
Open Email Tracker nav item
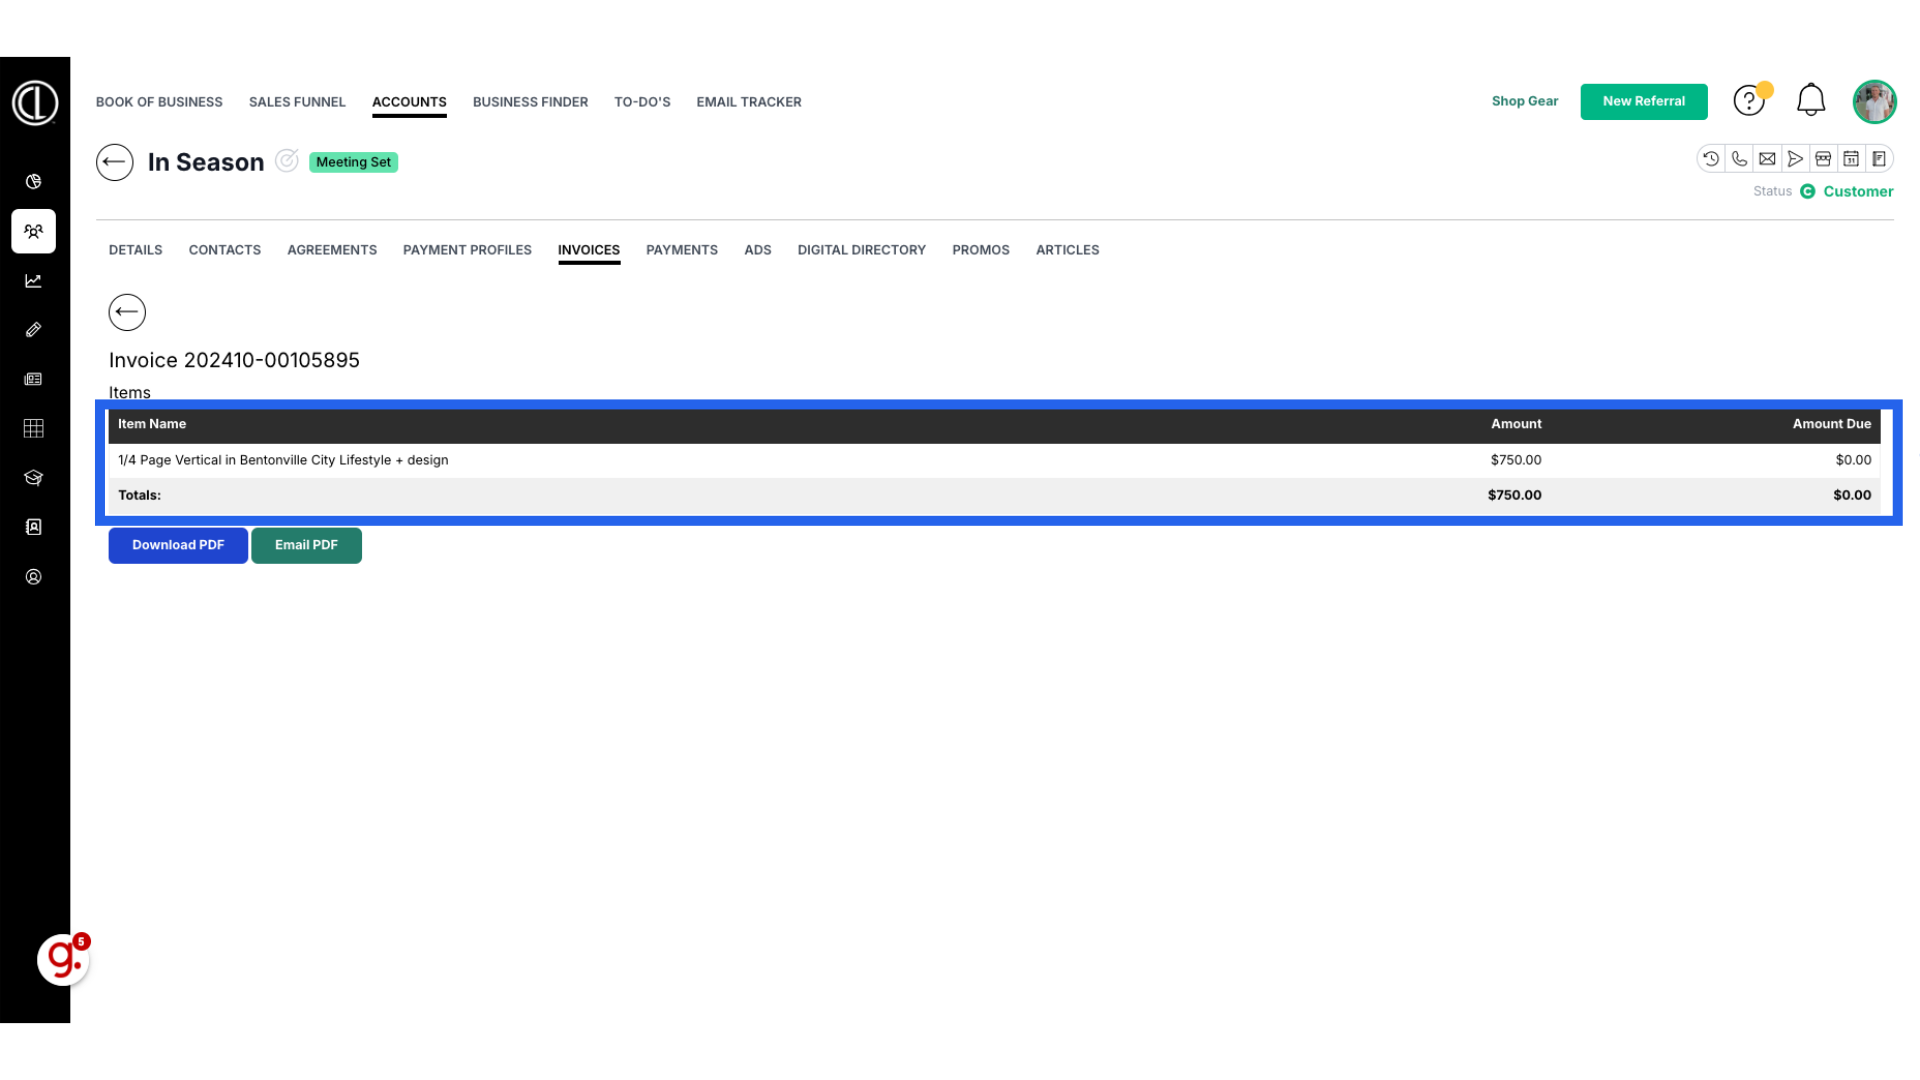[x=749, y=102]
